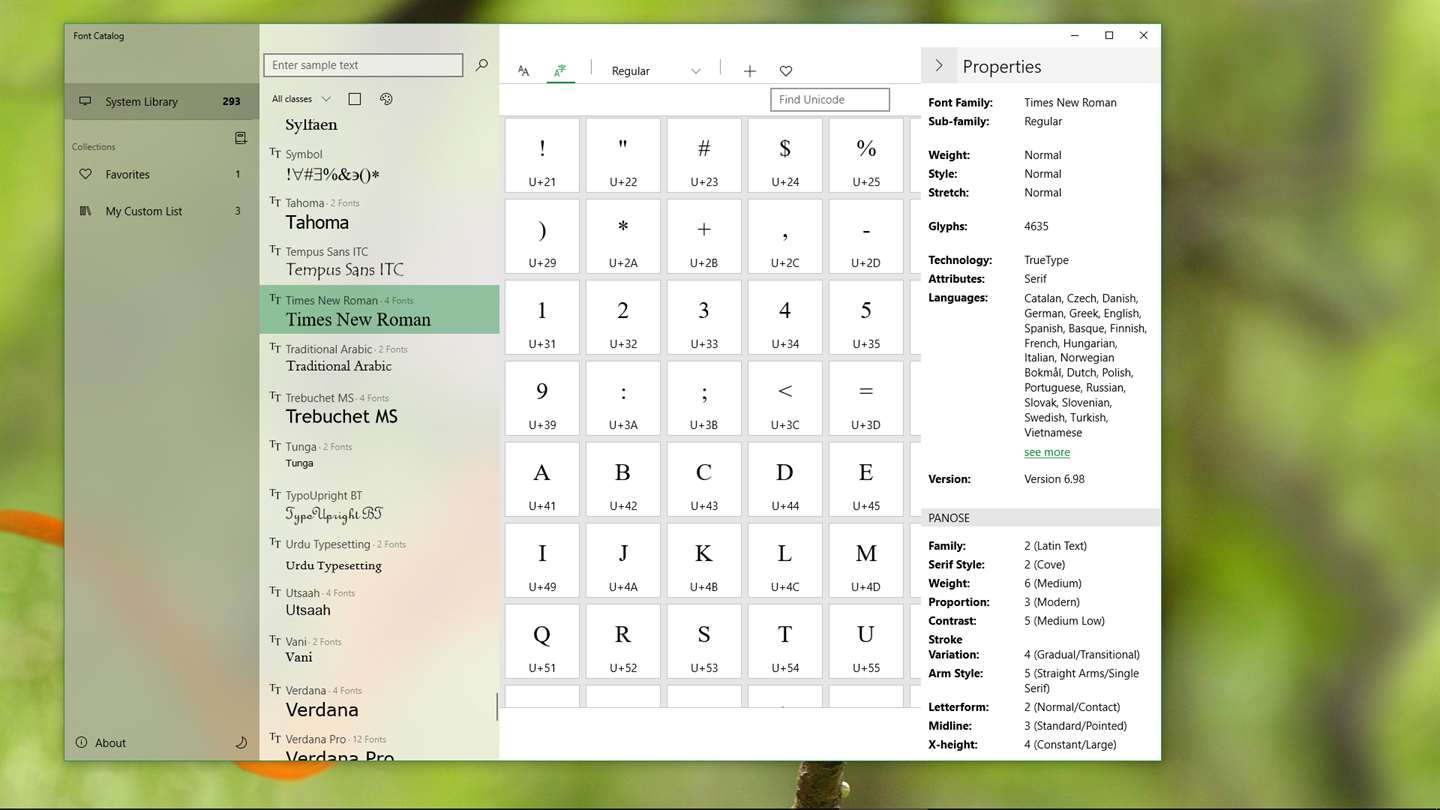Click the Enter sample text field

click(363, 65)
